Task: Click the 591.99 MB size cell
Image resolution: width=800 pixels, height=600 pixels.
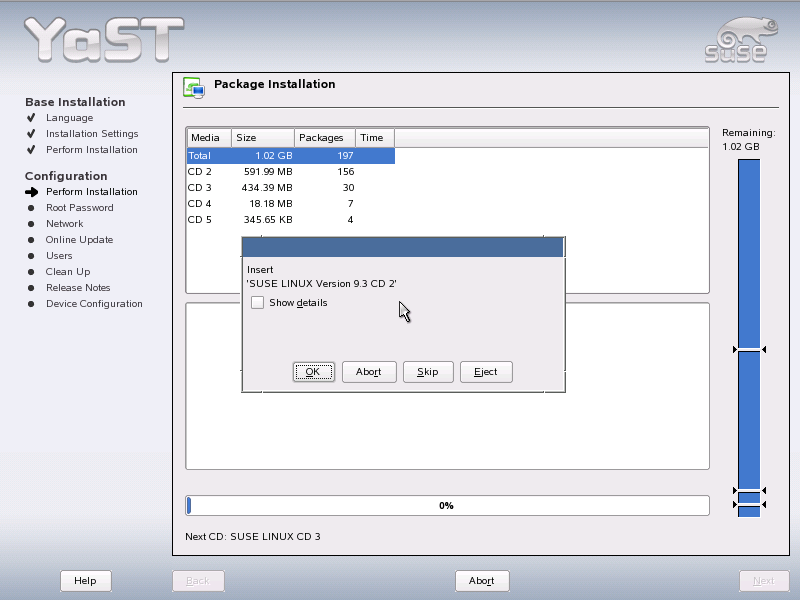Action: coord(268,171)
